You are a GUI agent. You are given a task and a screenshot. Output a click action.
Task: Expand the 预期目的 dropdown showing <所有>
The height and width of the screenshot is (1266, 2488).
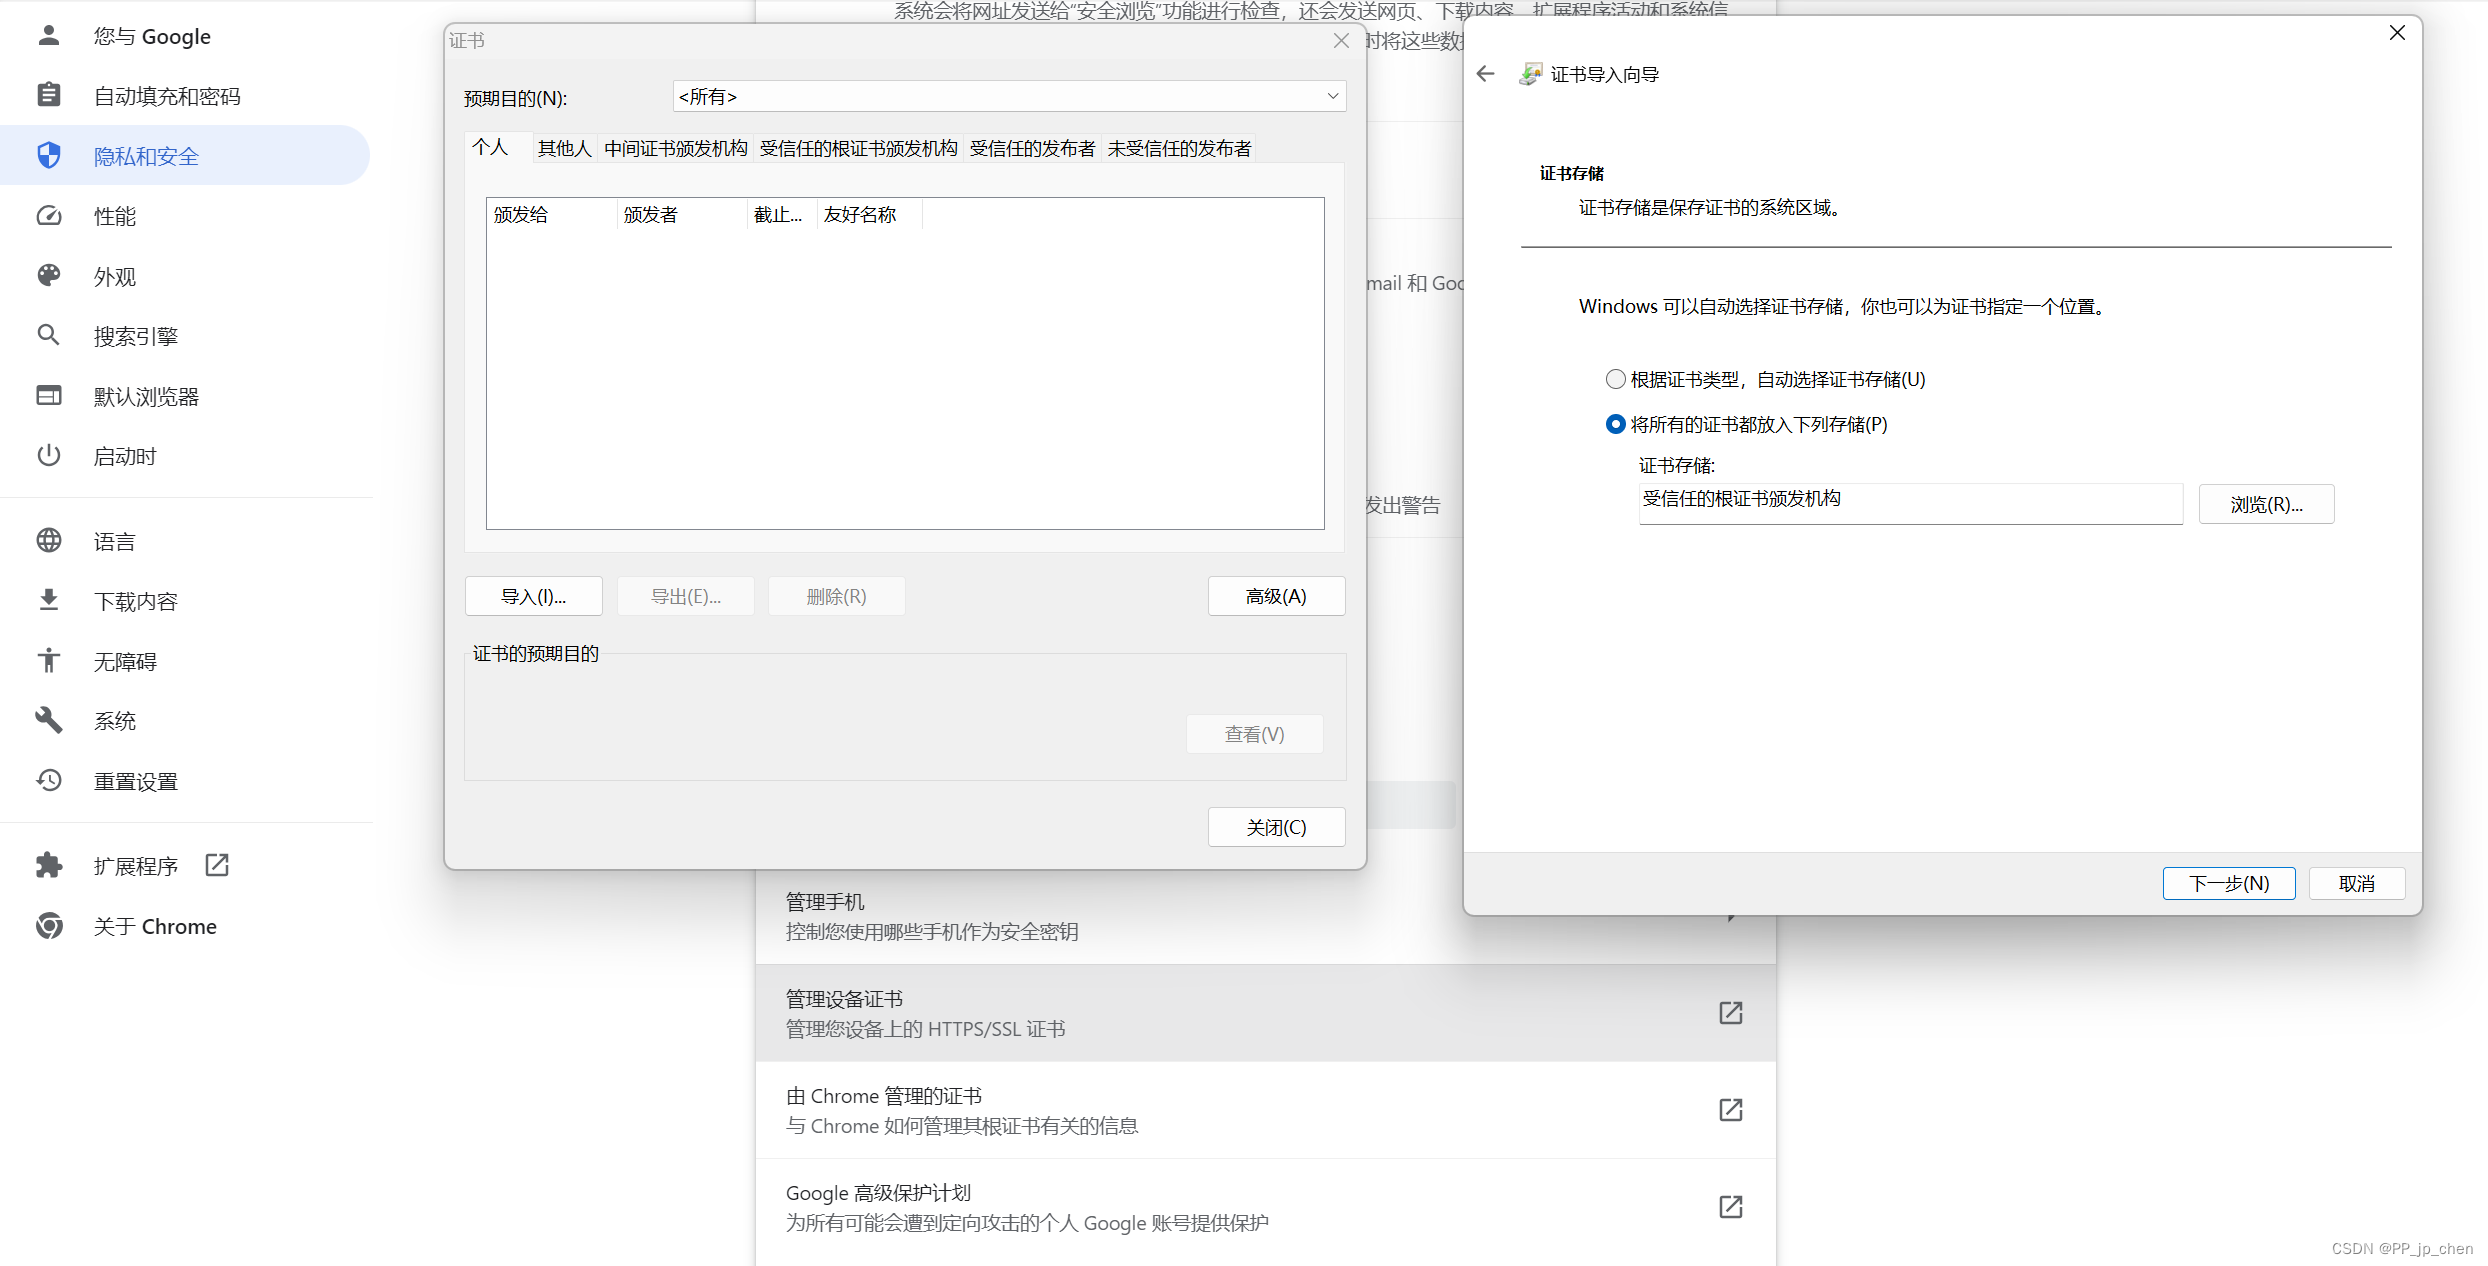coord(1009,96)
